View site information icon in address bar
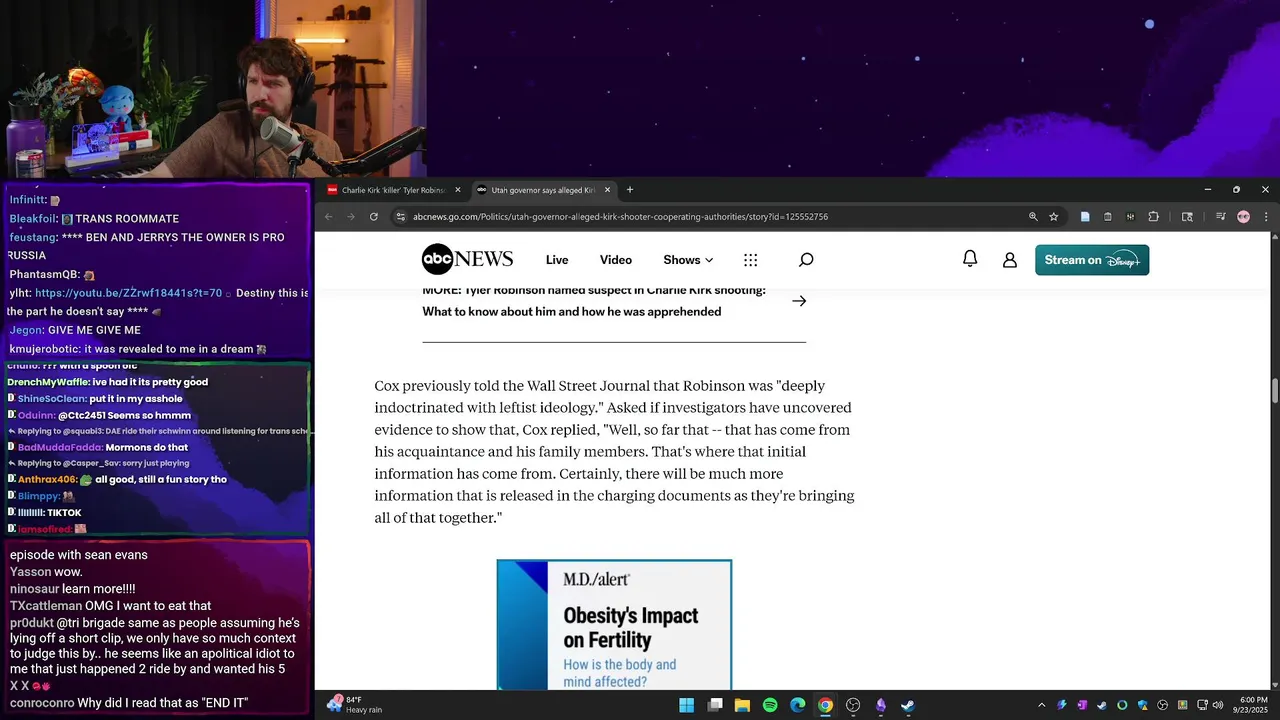This screenshot has height=720, width=1280. (x=400, y=216)
